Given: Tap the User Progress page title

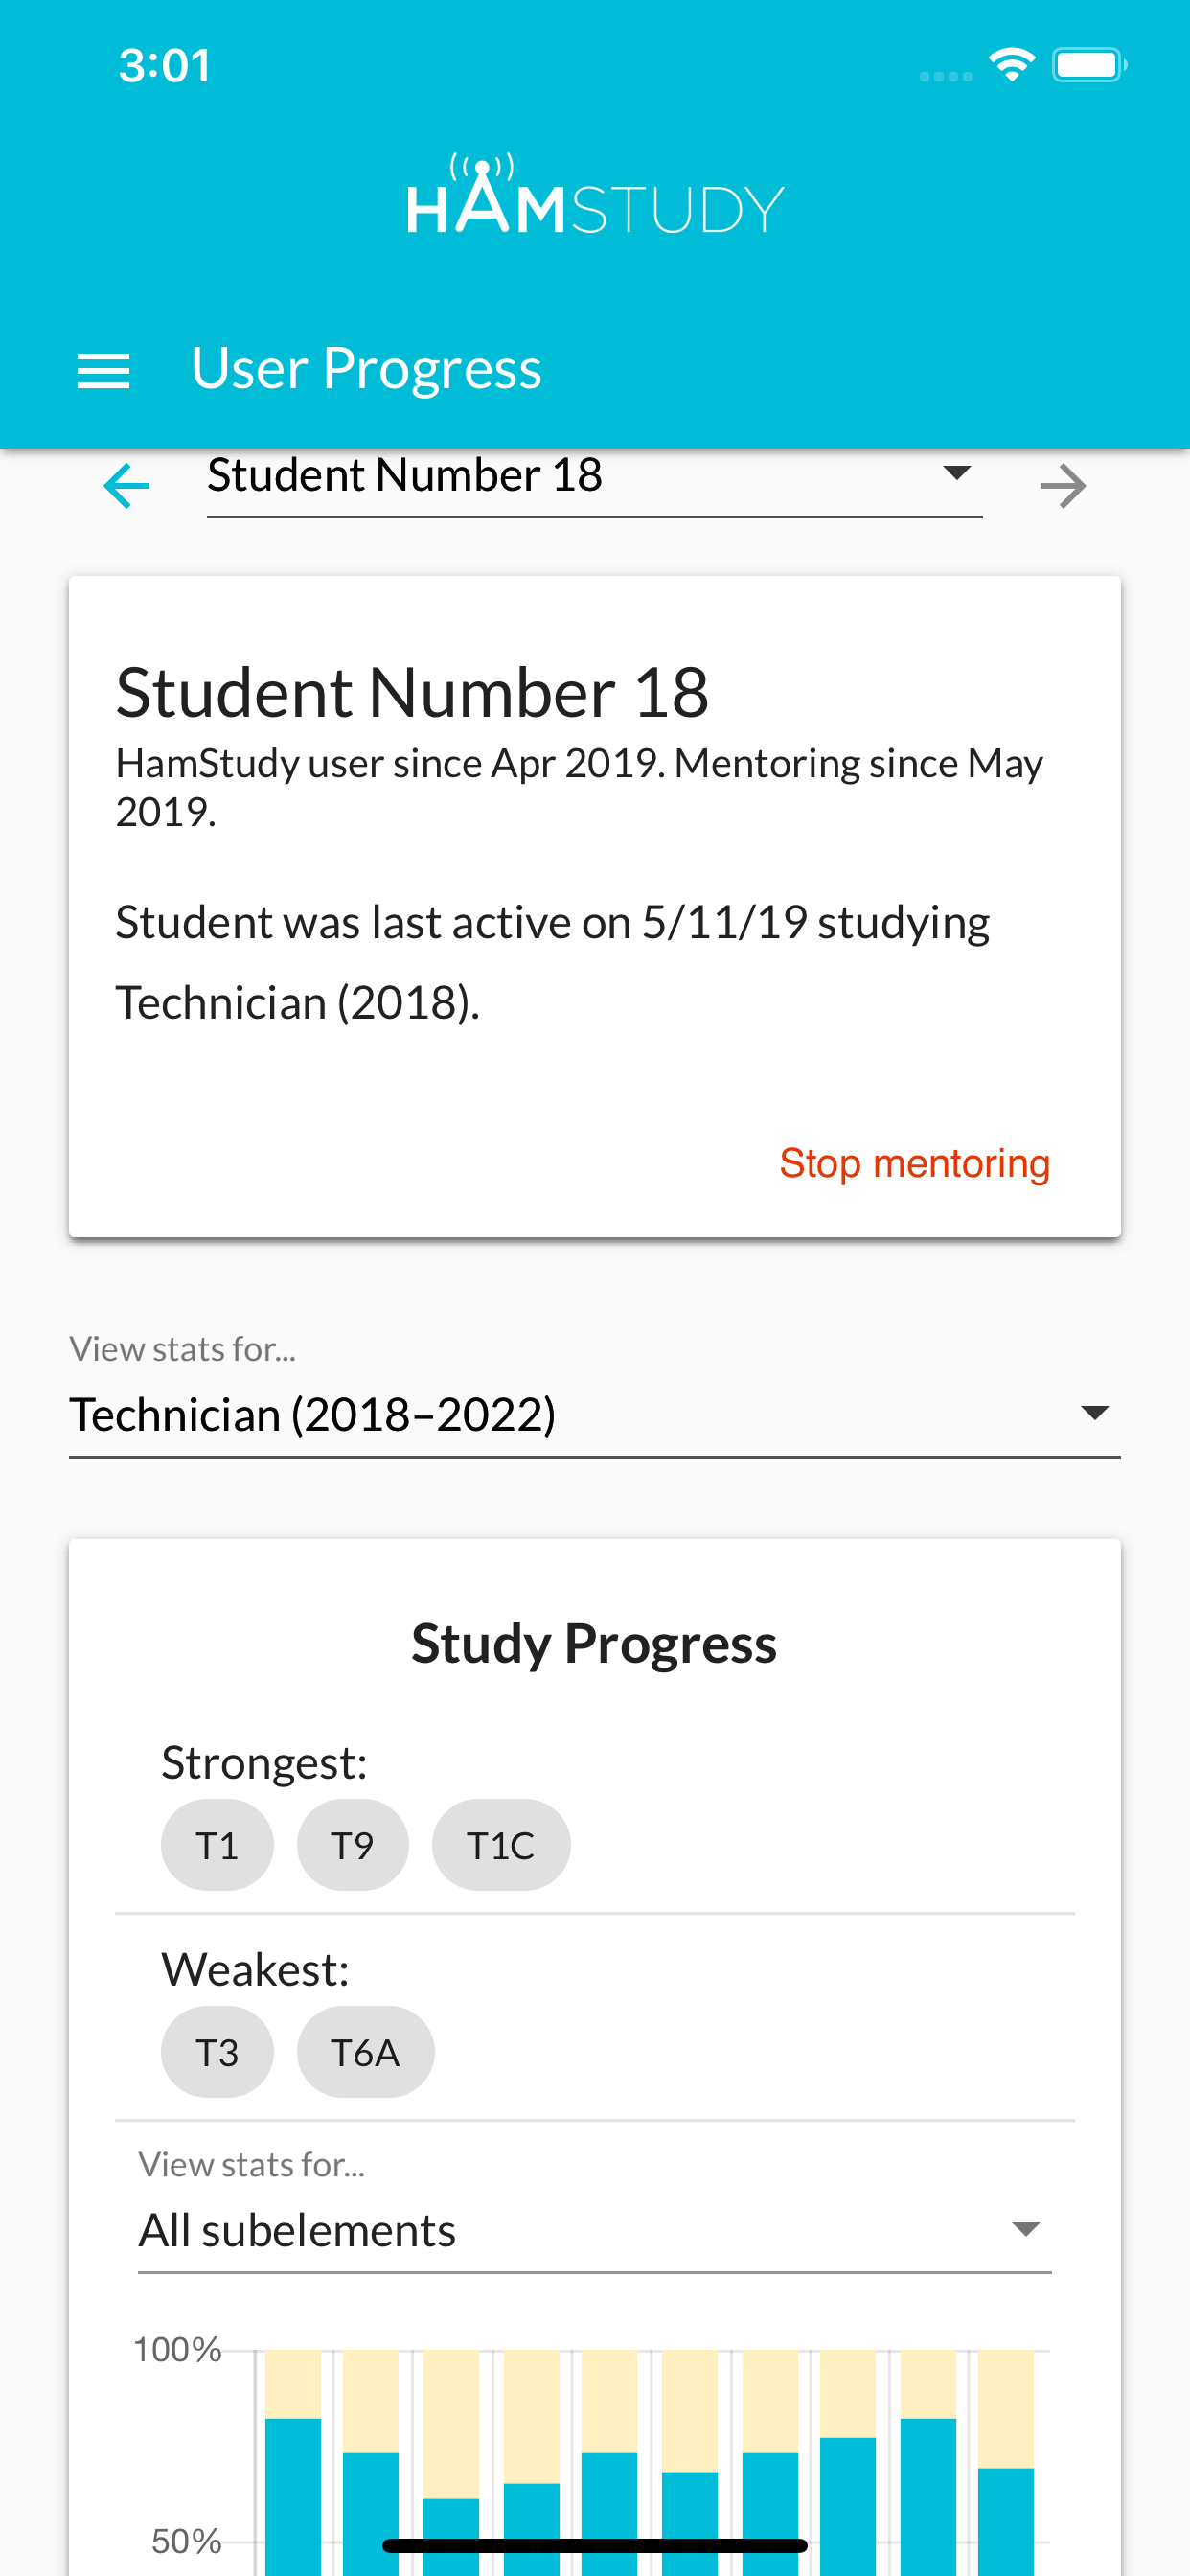Looking at the screenshot, I should pos(366,368).
